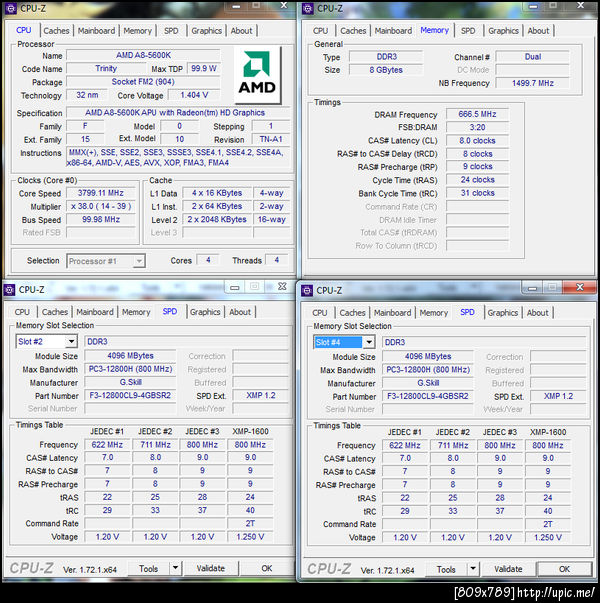Select About tab in bottom-right Slot #4 window

[538, 313]
